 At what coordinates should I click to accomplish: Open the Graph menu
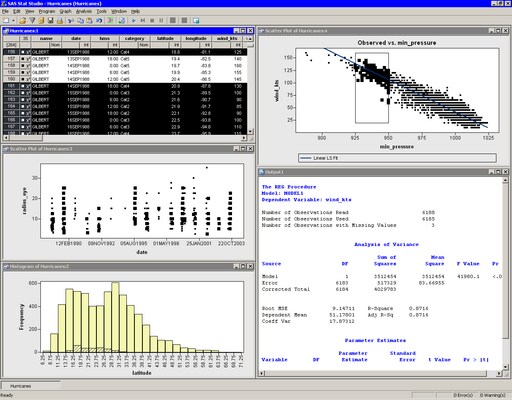click(66, 11)
